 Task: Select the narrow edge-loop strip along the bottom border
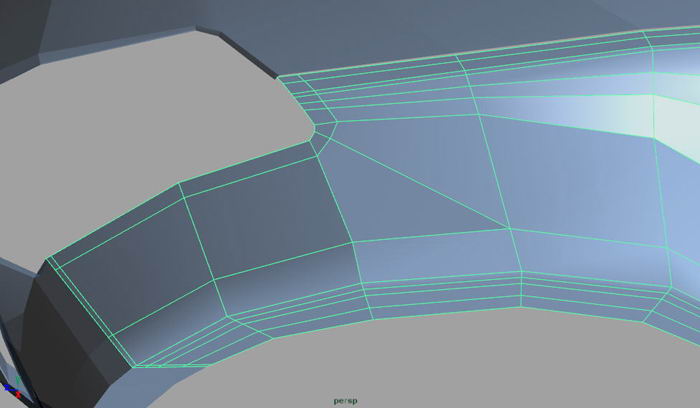click(x=450, y=300)
